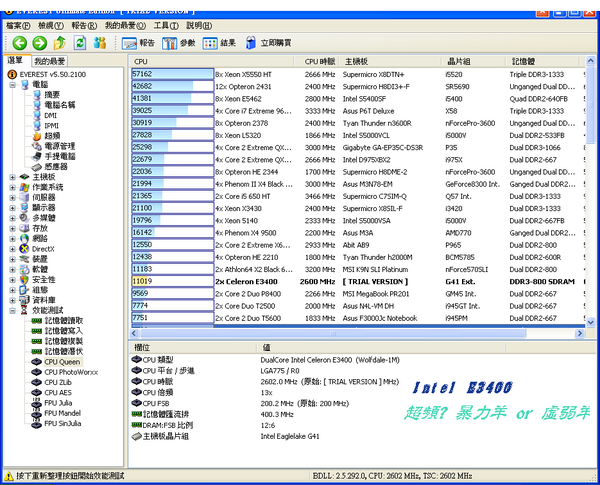
Task: Show the 結果 results toolbar button
Action: (x=219, y=43)
